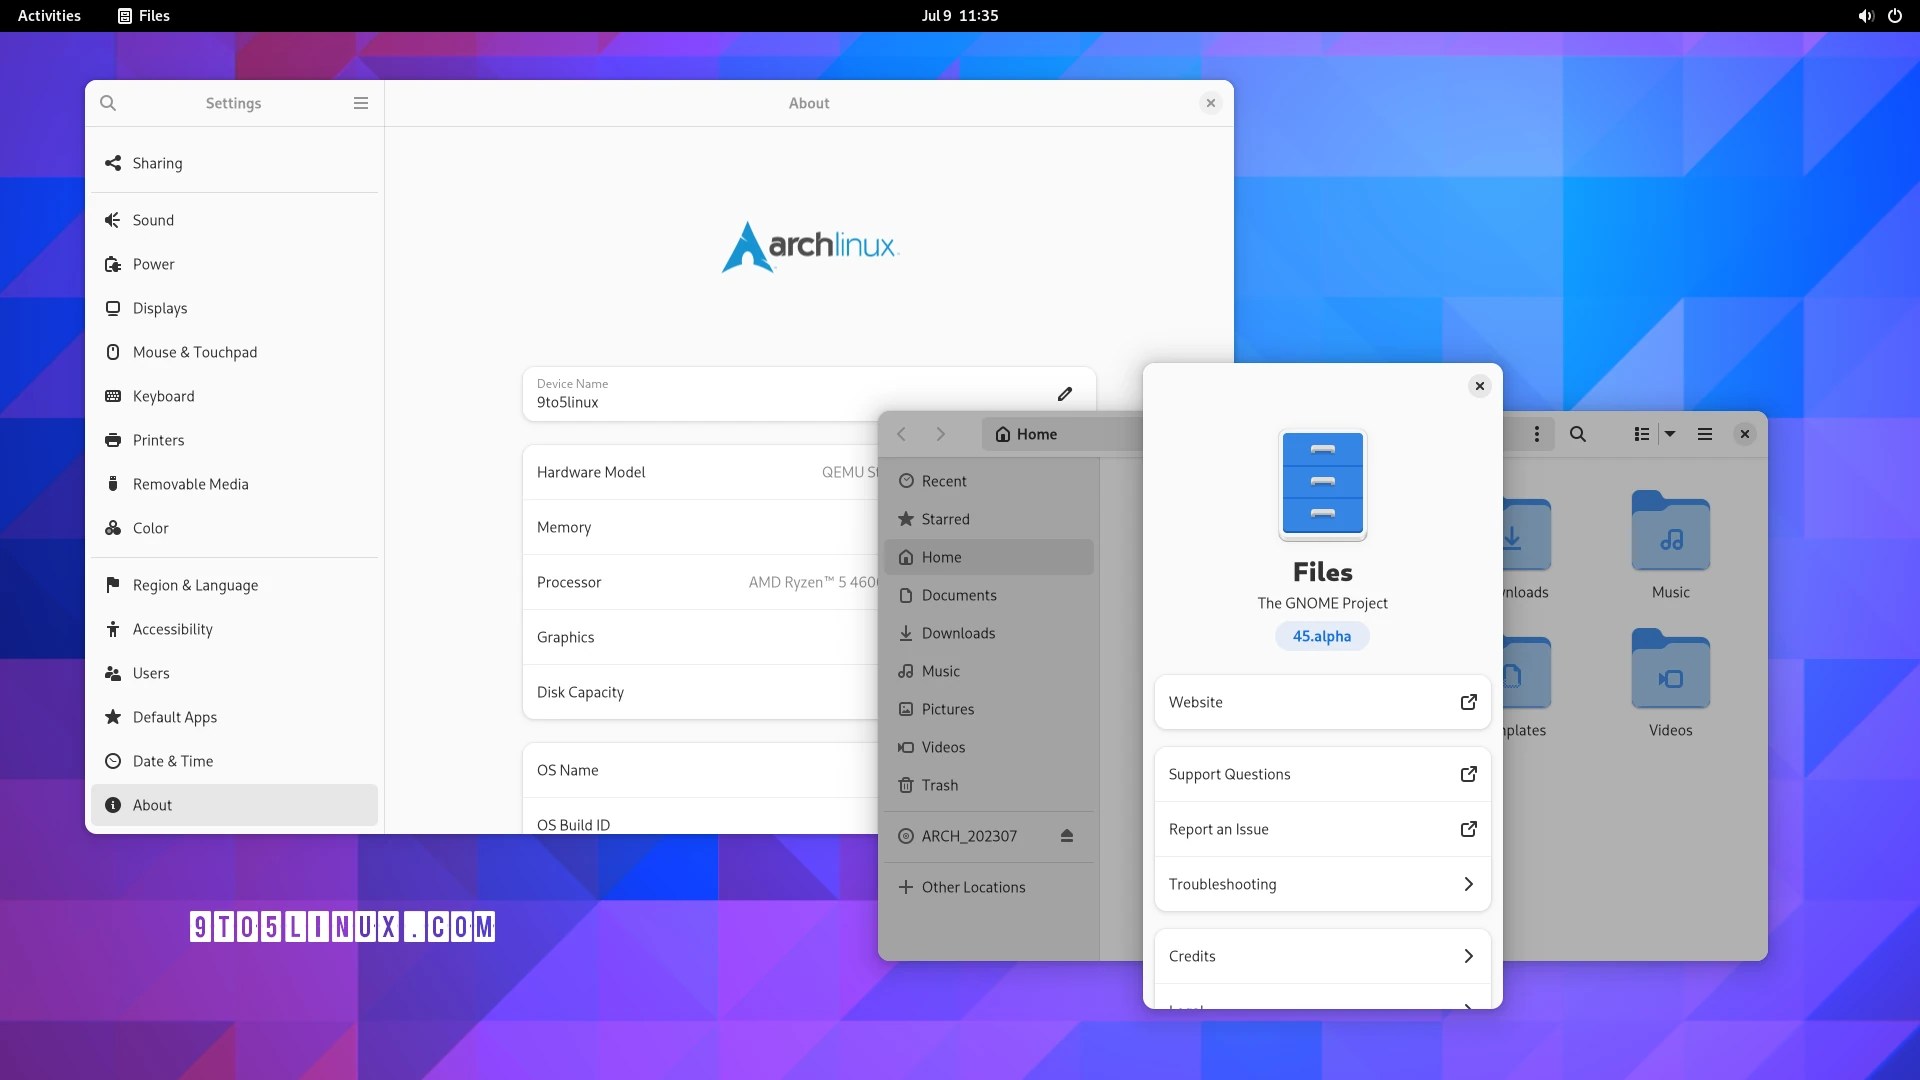Toggle the list/grid view button in Files
The image size is (1920, 1080).
(1642, 434)
